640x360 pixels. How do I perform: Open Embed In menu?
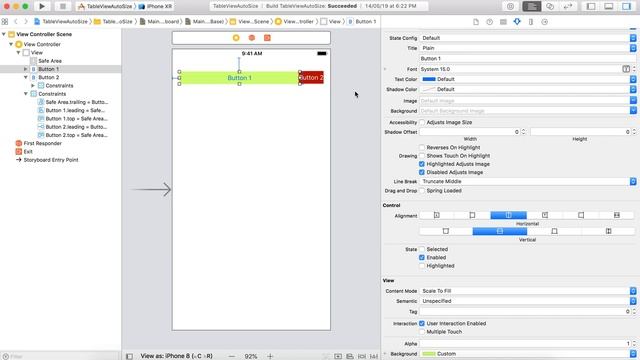[338, 356]
